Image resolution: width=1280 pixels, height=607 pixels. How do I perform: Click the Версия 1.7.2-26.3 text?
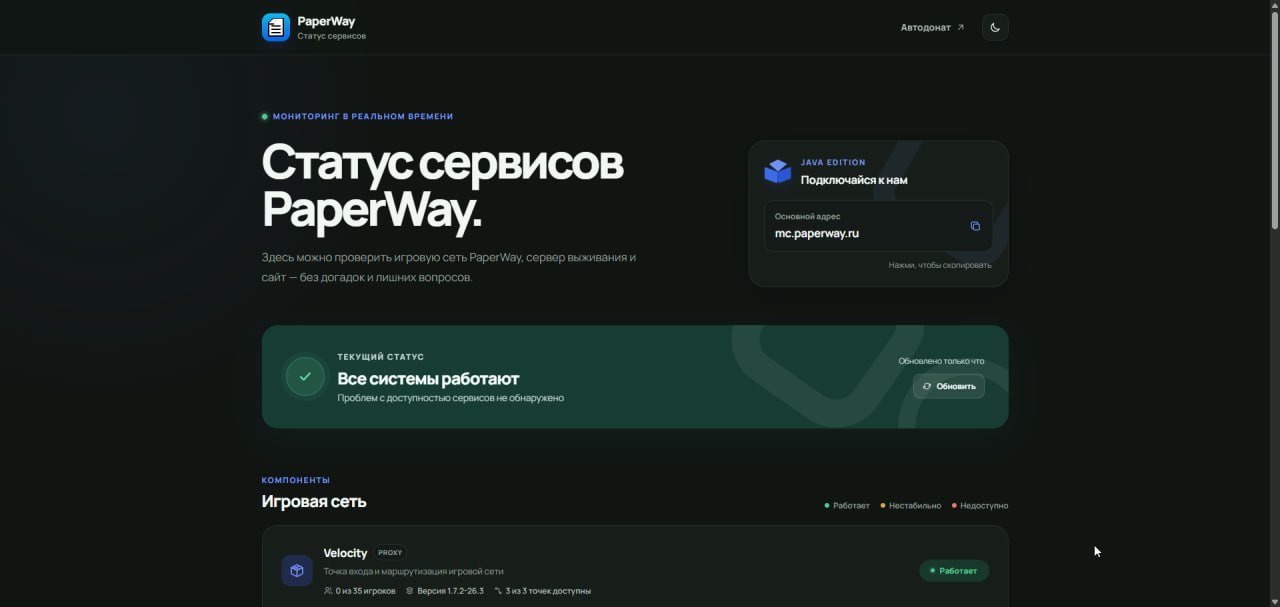[x=450, y=591]
